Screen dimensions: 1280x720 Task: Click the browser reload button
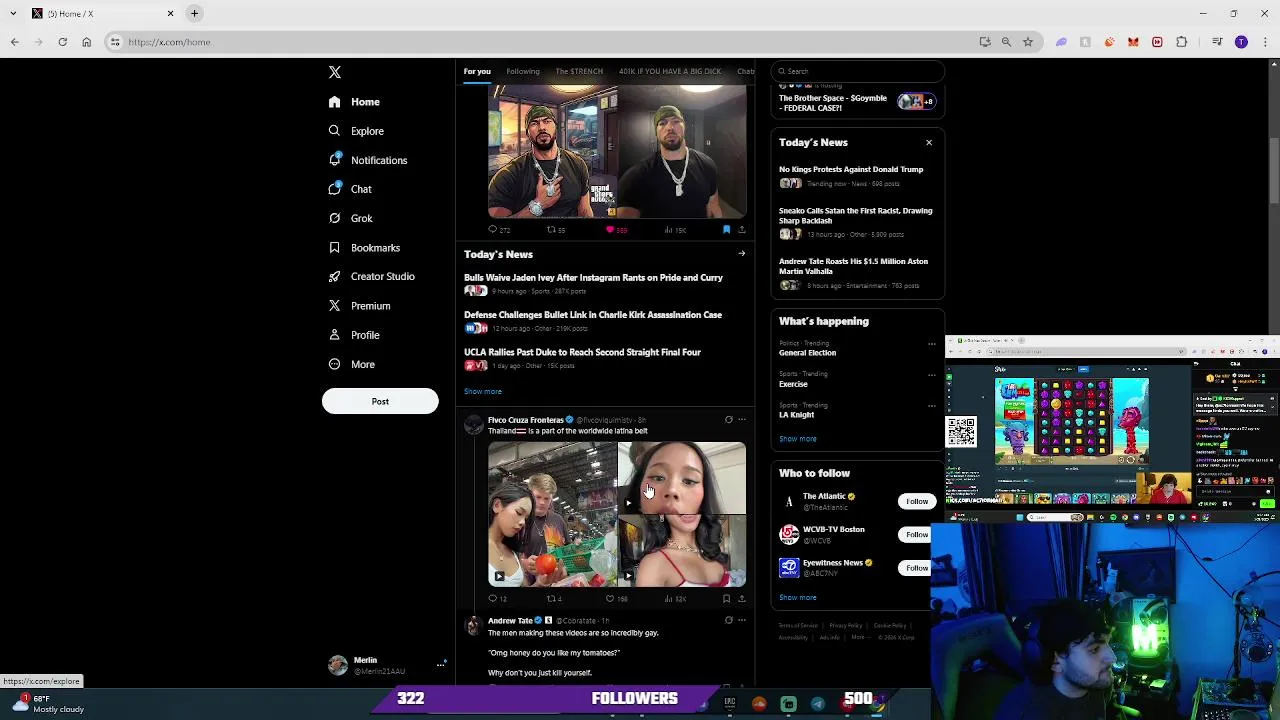62,42
